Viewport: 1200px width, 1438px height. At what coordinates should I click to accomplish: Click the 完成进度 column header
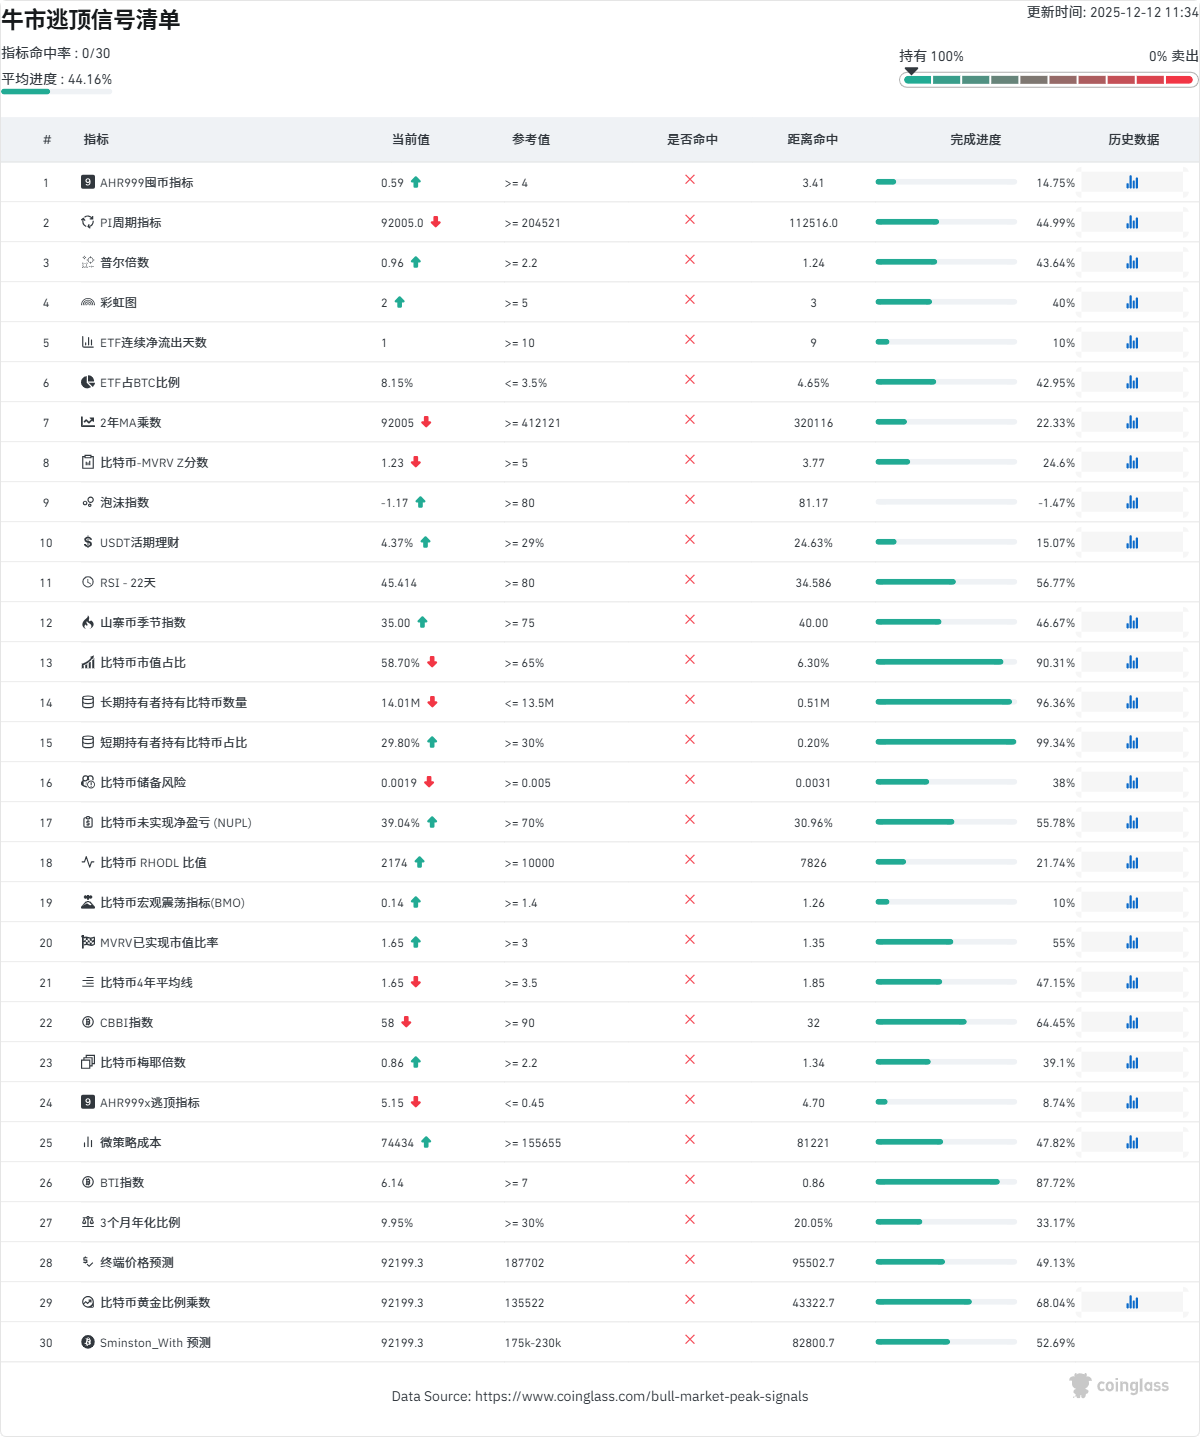tap(975, 140)
